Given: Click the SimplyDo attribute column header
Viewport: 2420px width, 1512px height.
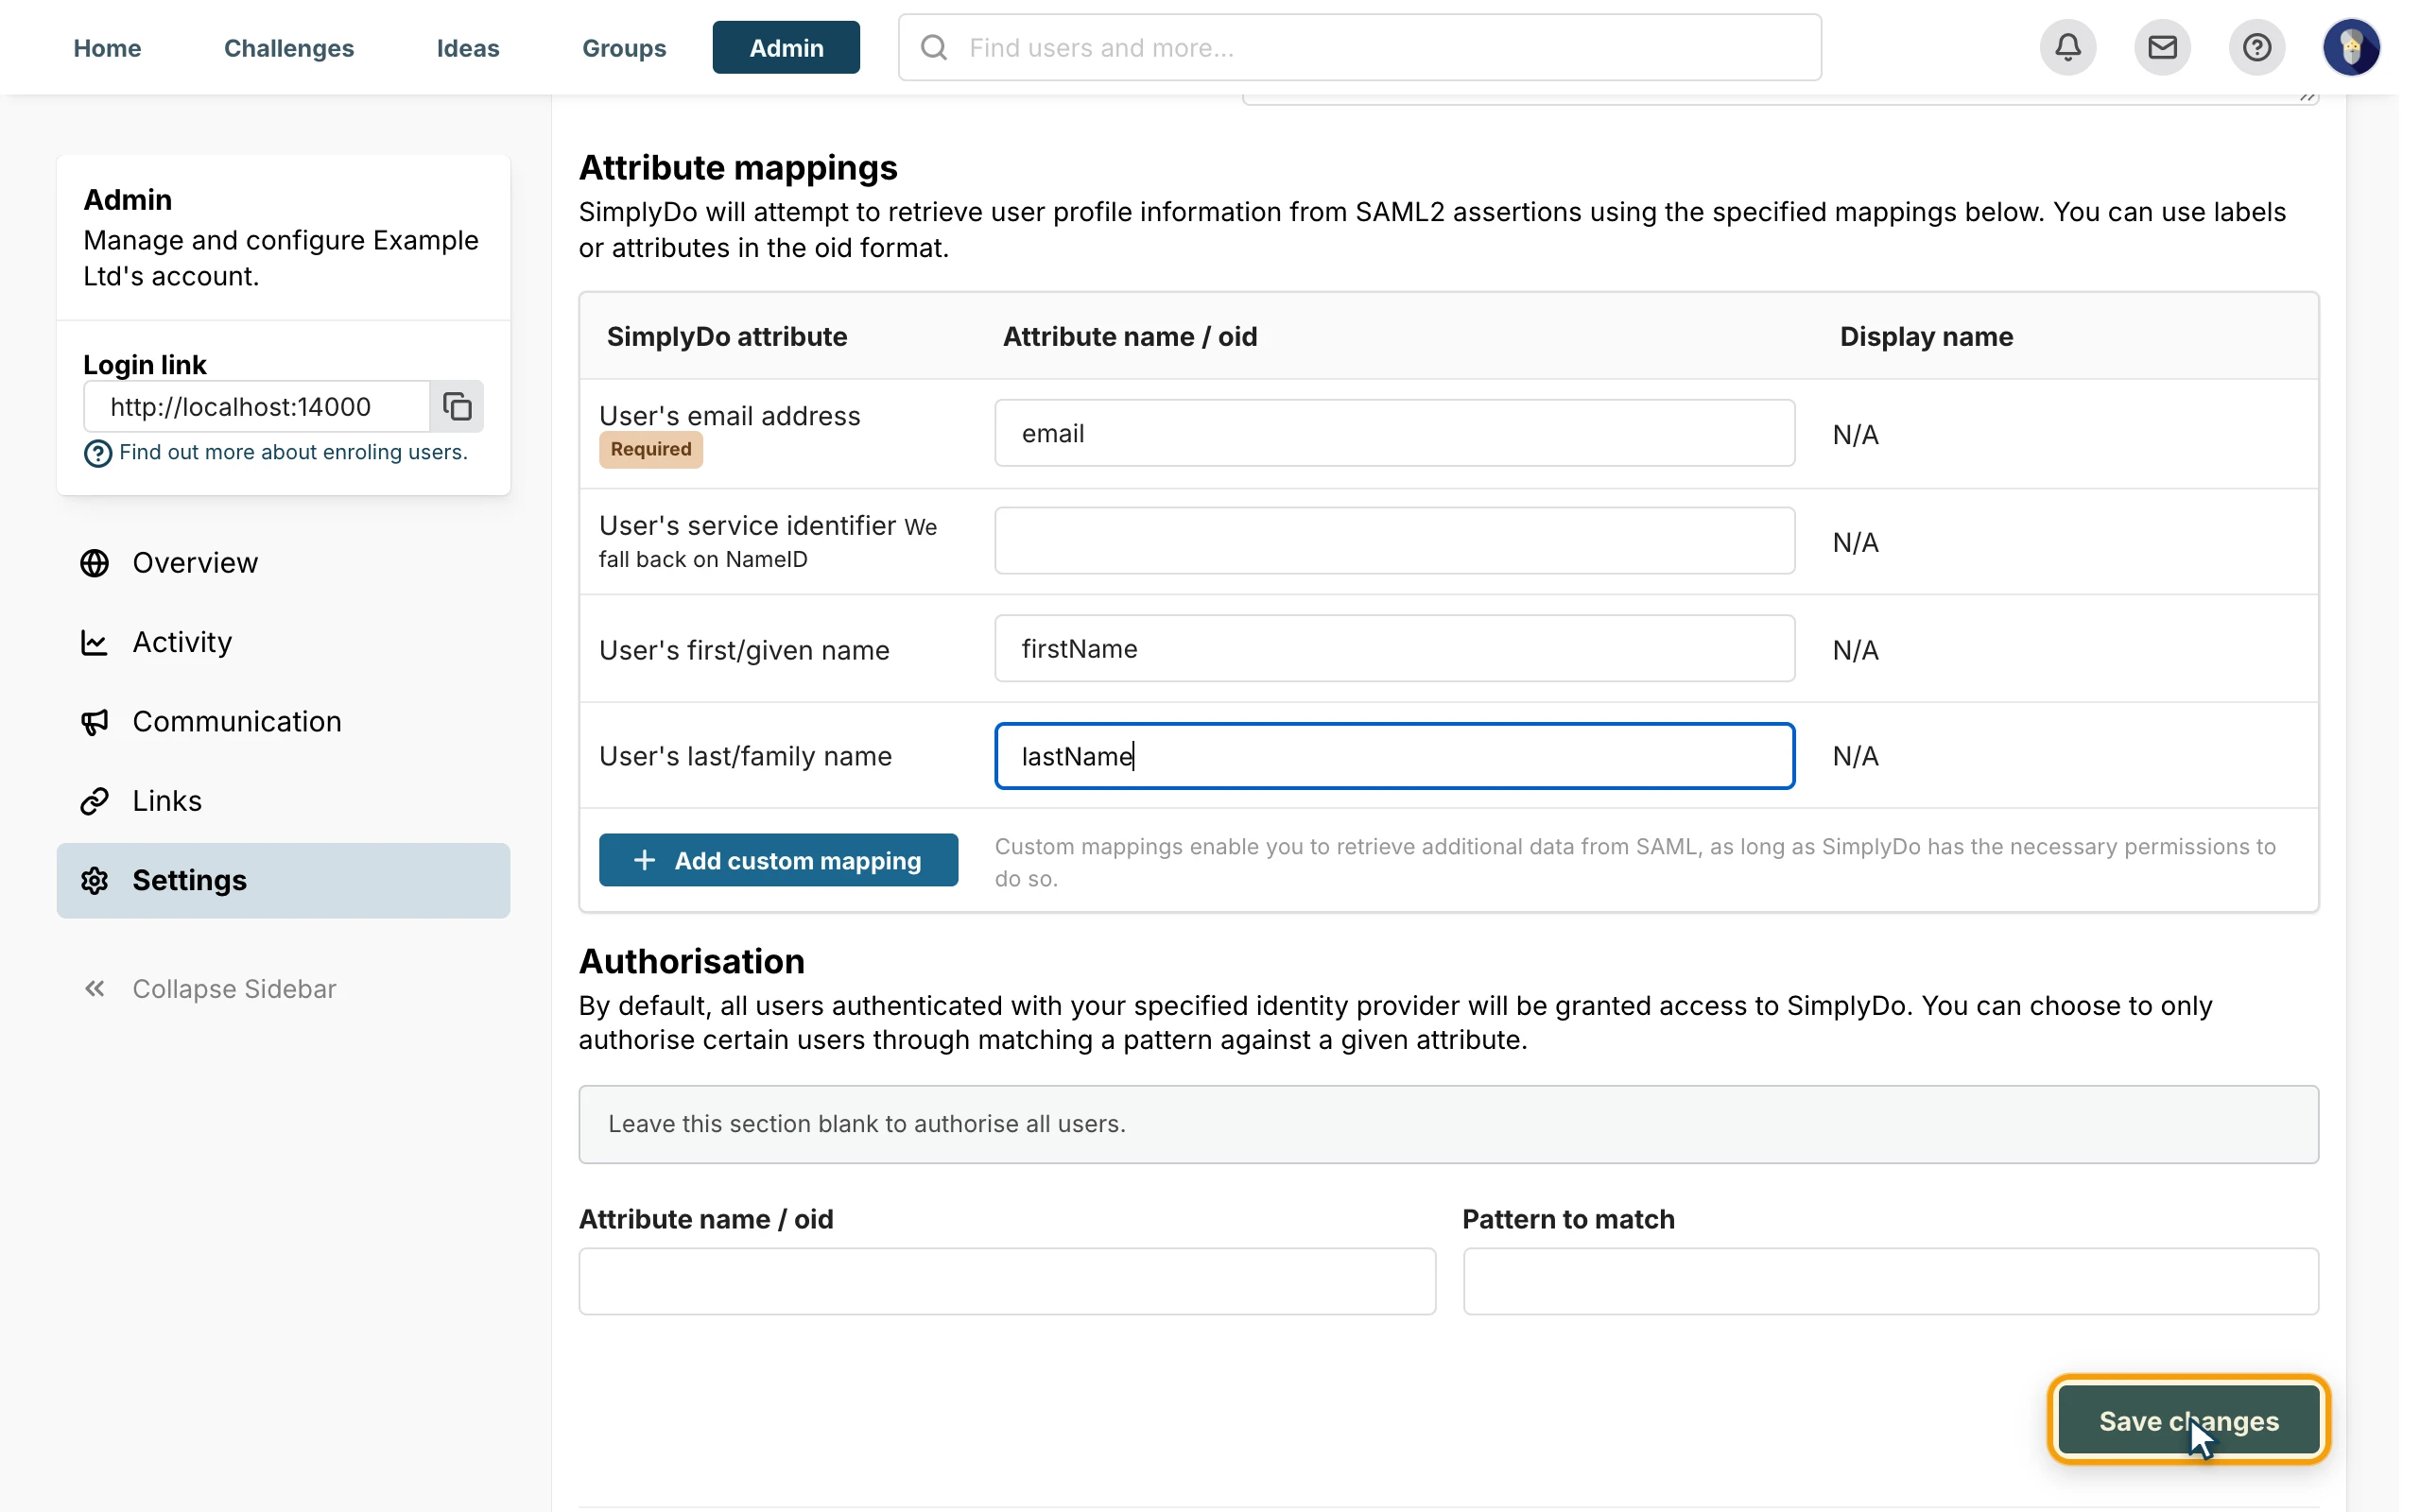Looking at the screenshot, I should (x=727, y=336).
